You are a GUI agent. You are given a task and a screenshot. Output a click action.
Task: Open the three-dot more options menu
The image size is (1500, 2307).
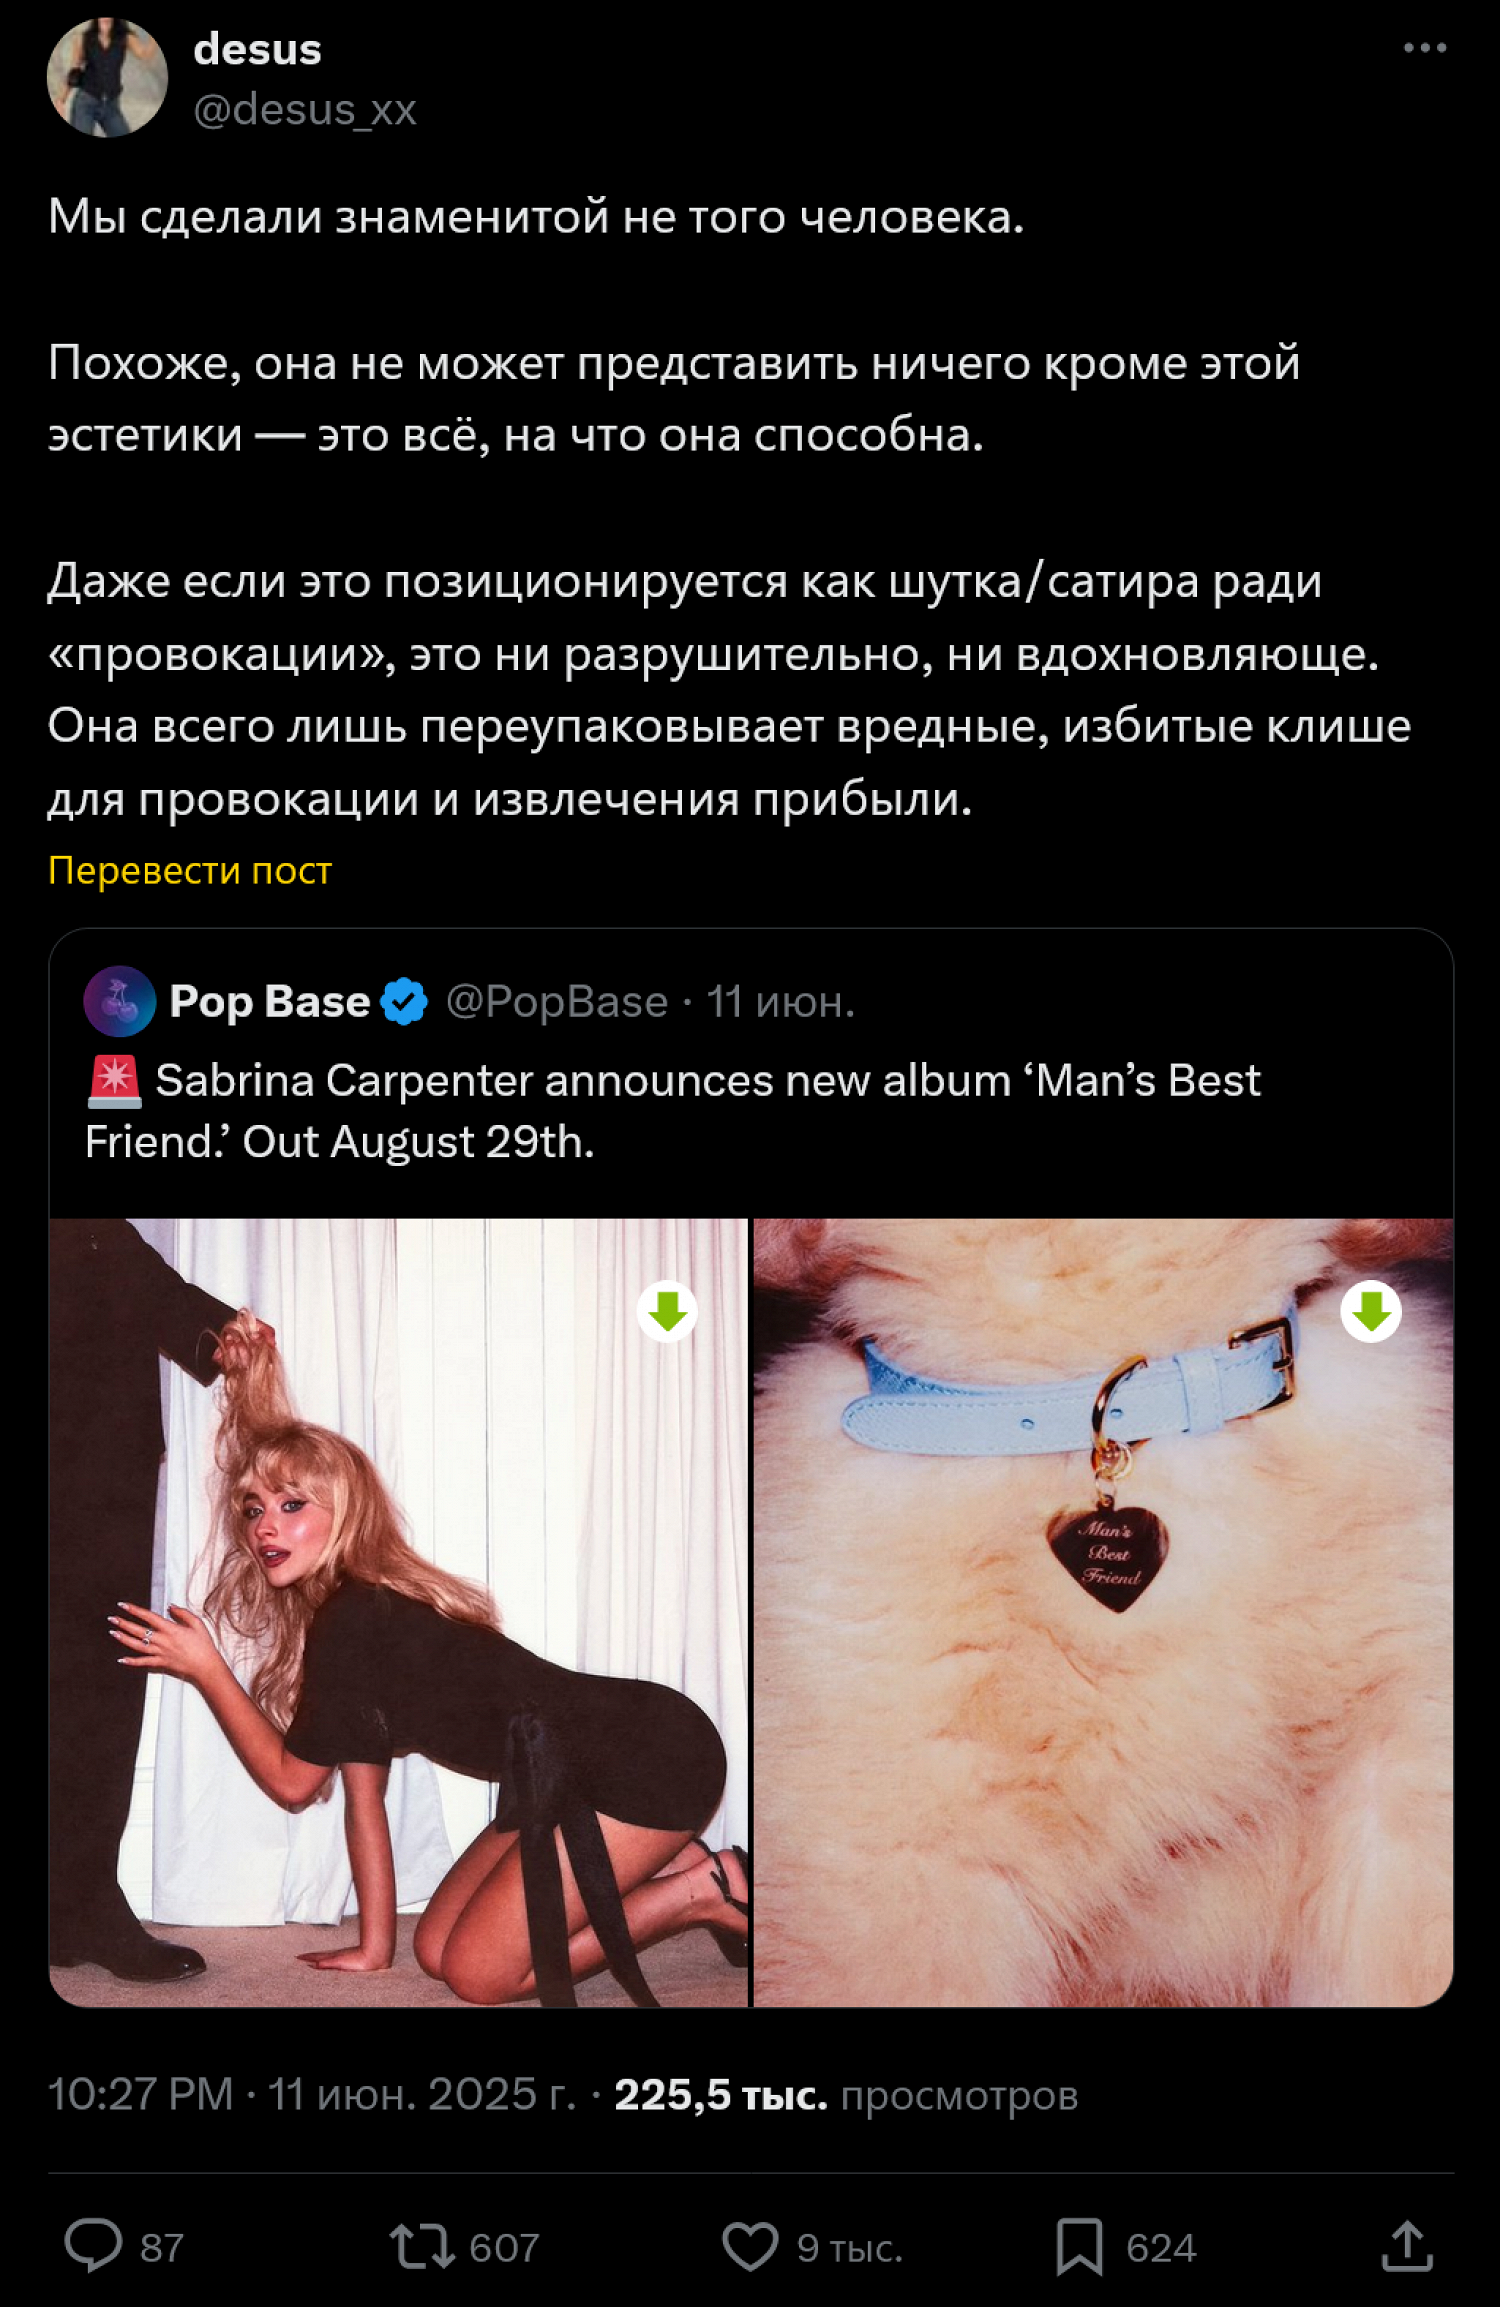coord(1424,47)
